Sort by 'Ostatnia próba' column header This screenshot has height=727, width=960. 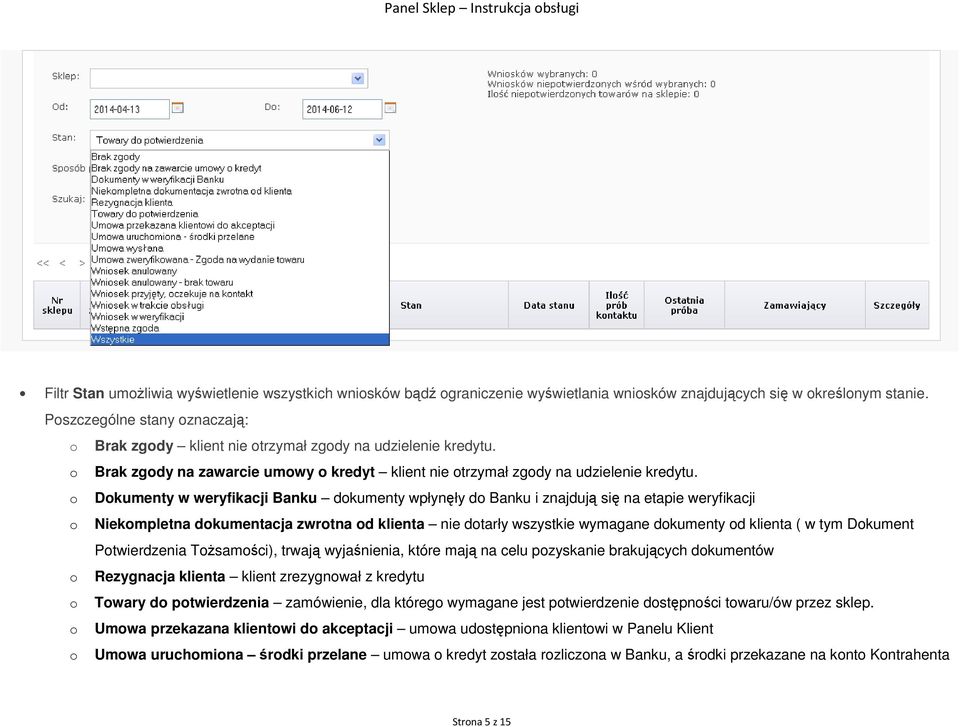click(684, 305)
